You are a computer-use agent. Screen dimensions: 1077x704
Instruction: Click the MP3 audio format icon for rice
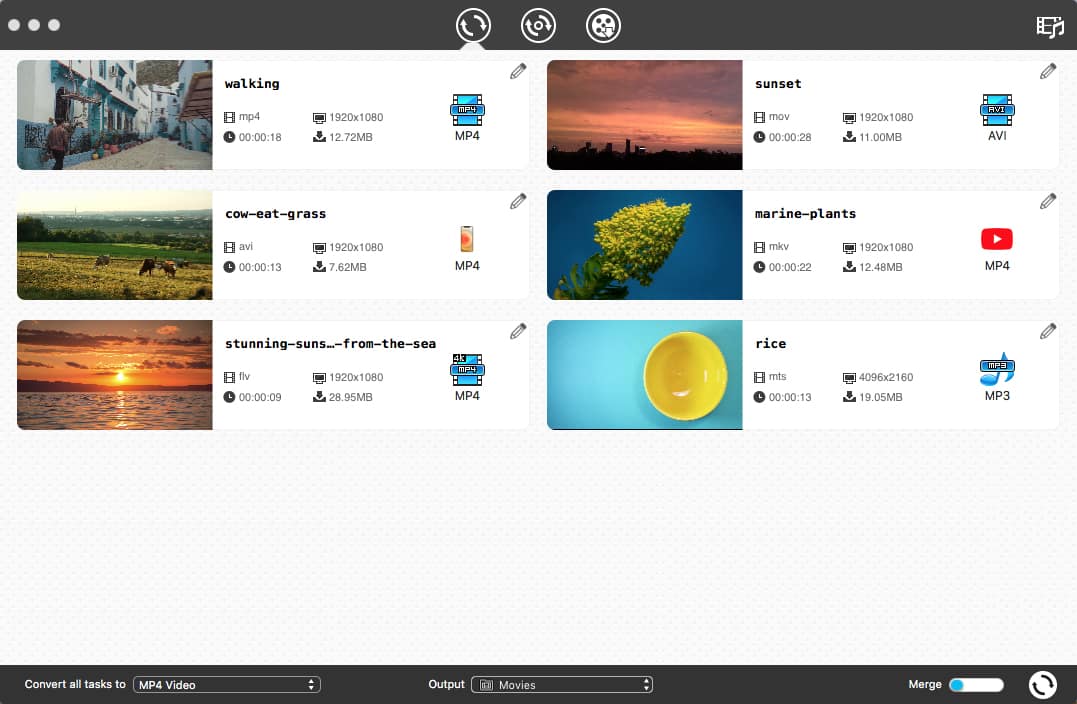pyautogui.click(x=997, y=370)
